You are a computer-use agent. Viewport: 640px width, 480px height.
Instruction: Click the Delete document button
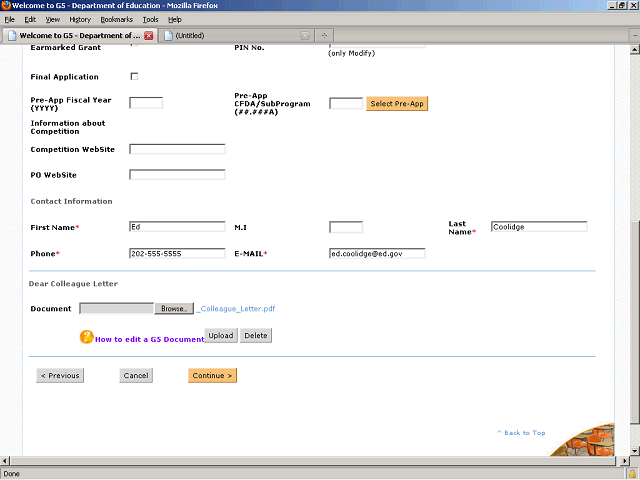pyautogui.click(x=256, y=336)
